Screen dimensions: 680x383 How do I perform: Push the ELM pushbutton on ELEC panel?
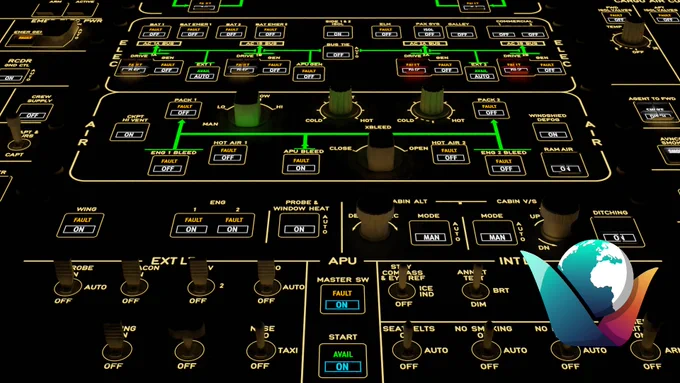386,32
